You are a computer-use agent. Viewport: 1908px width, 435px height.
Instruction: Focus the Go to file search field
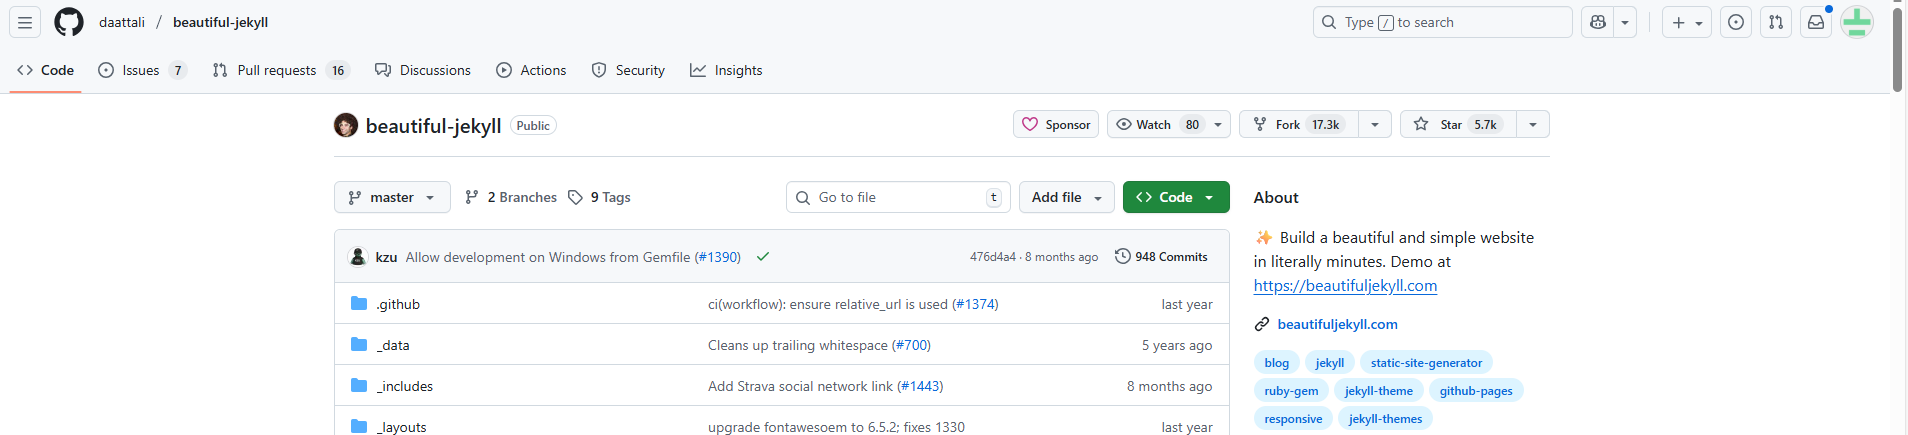898,197
